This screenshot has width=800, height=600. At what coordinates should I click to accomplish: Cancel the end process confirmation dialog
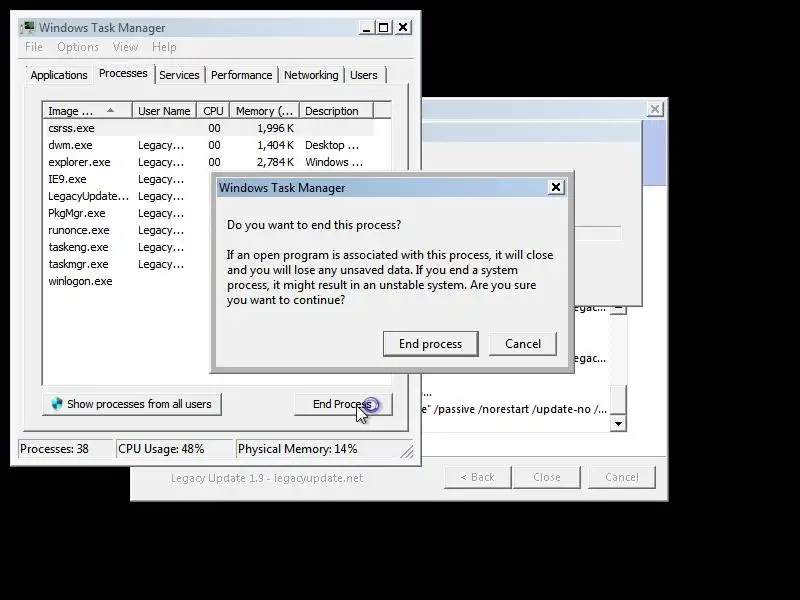tap(522, 344)
